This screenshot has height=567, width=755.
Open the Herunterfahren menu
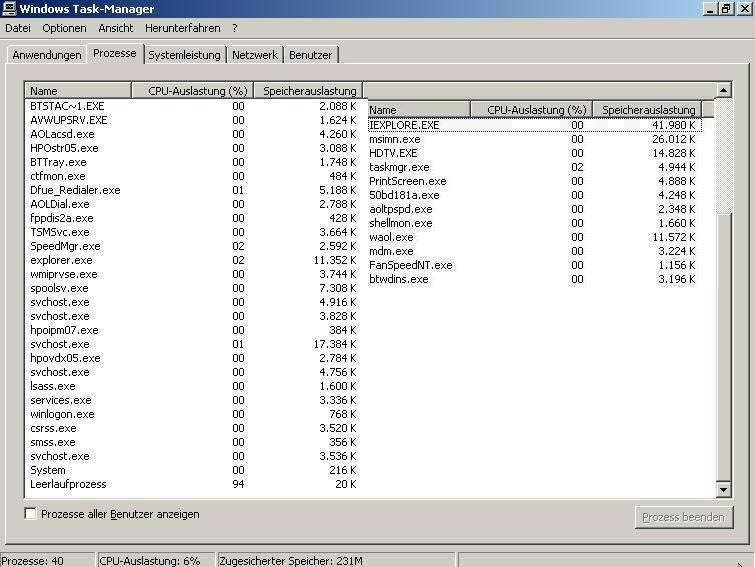pyautogui.click(x=182, y=28)
